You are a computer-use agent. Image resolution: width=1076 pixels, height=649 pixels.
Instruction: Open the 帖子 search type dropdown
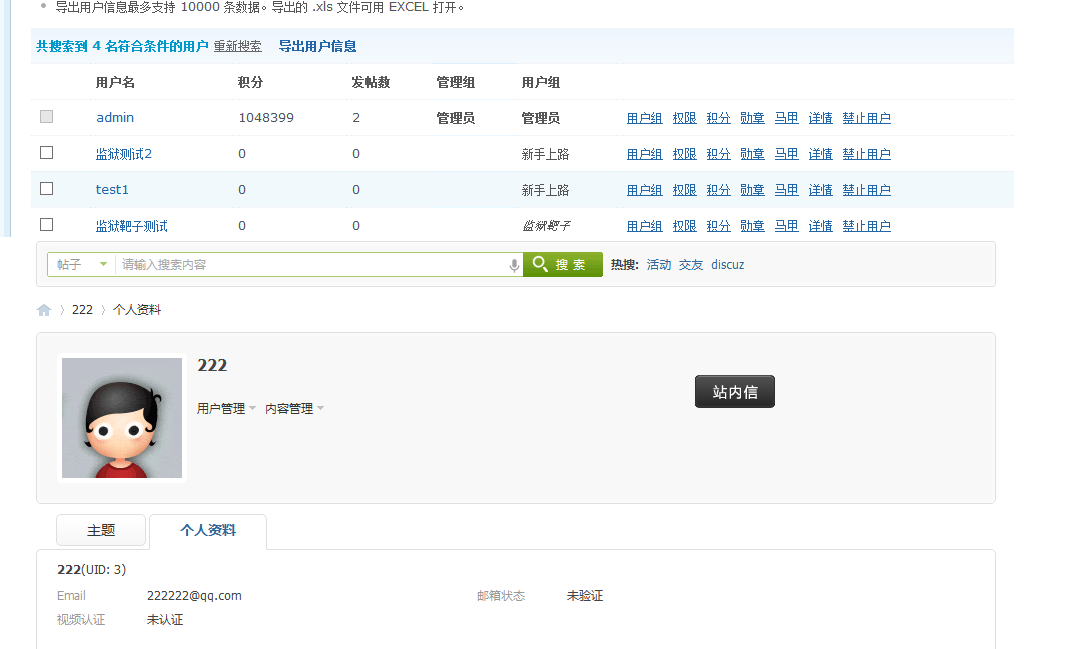click(x=81, y=265)
